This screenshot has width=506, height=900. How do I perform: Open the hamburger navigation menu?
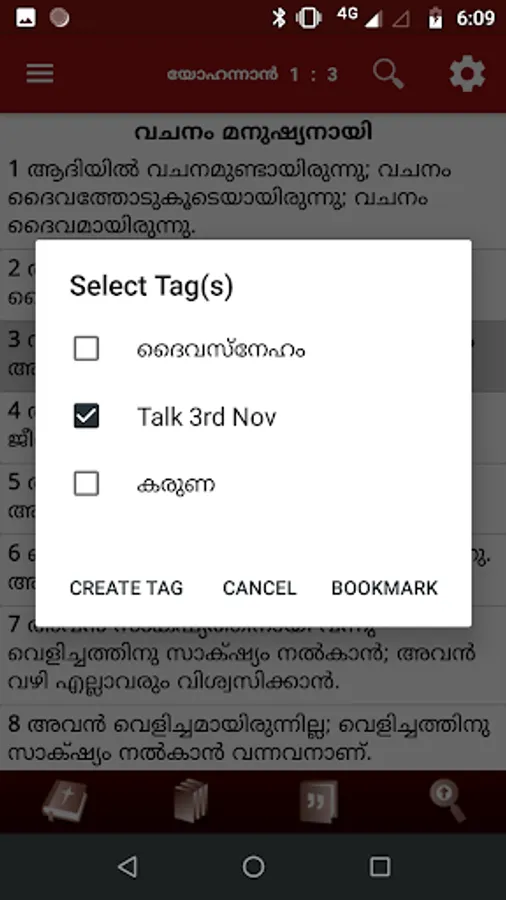click(40, 74)
